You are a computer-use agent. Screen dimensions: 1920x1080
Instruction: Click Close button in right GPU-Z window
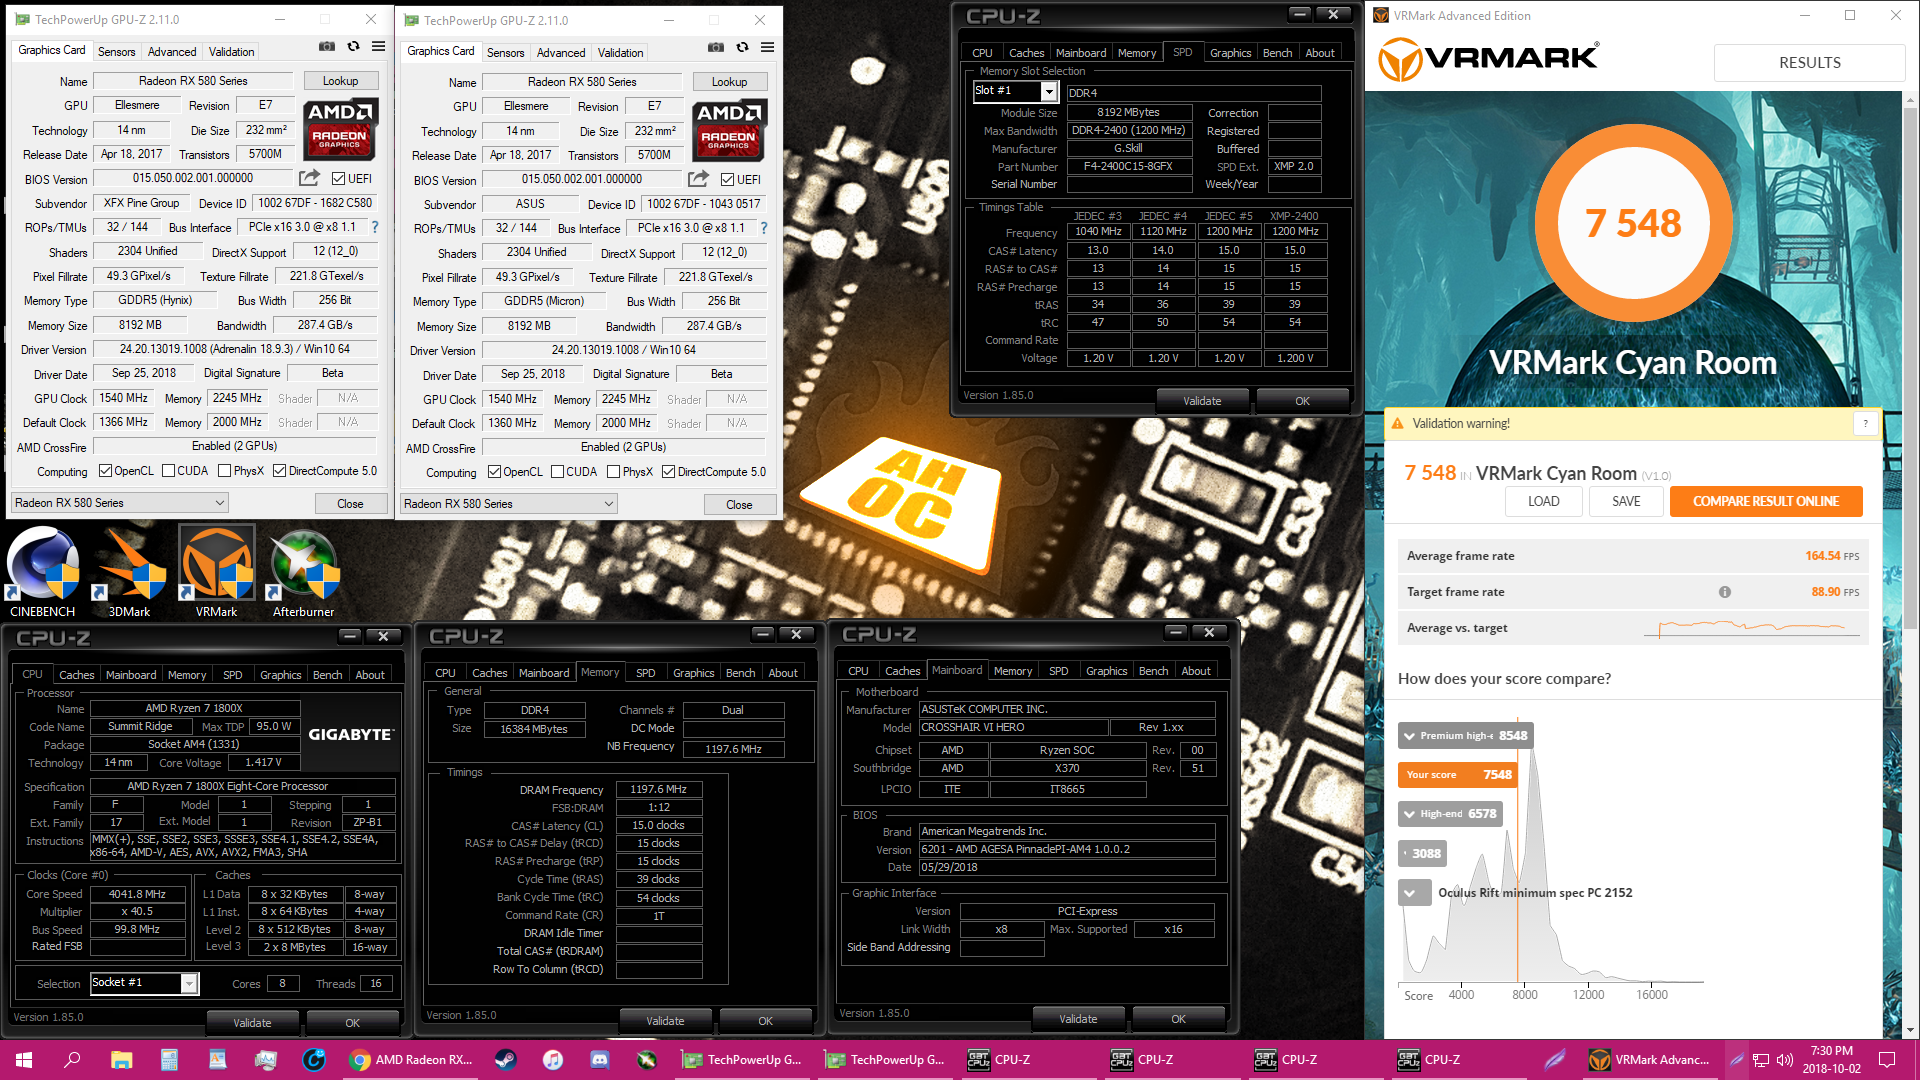[x=739, y=504]
